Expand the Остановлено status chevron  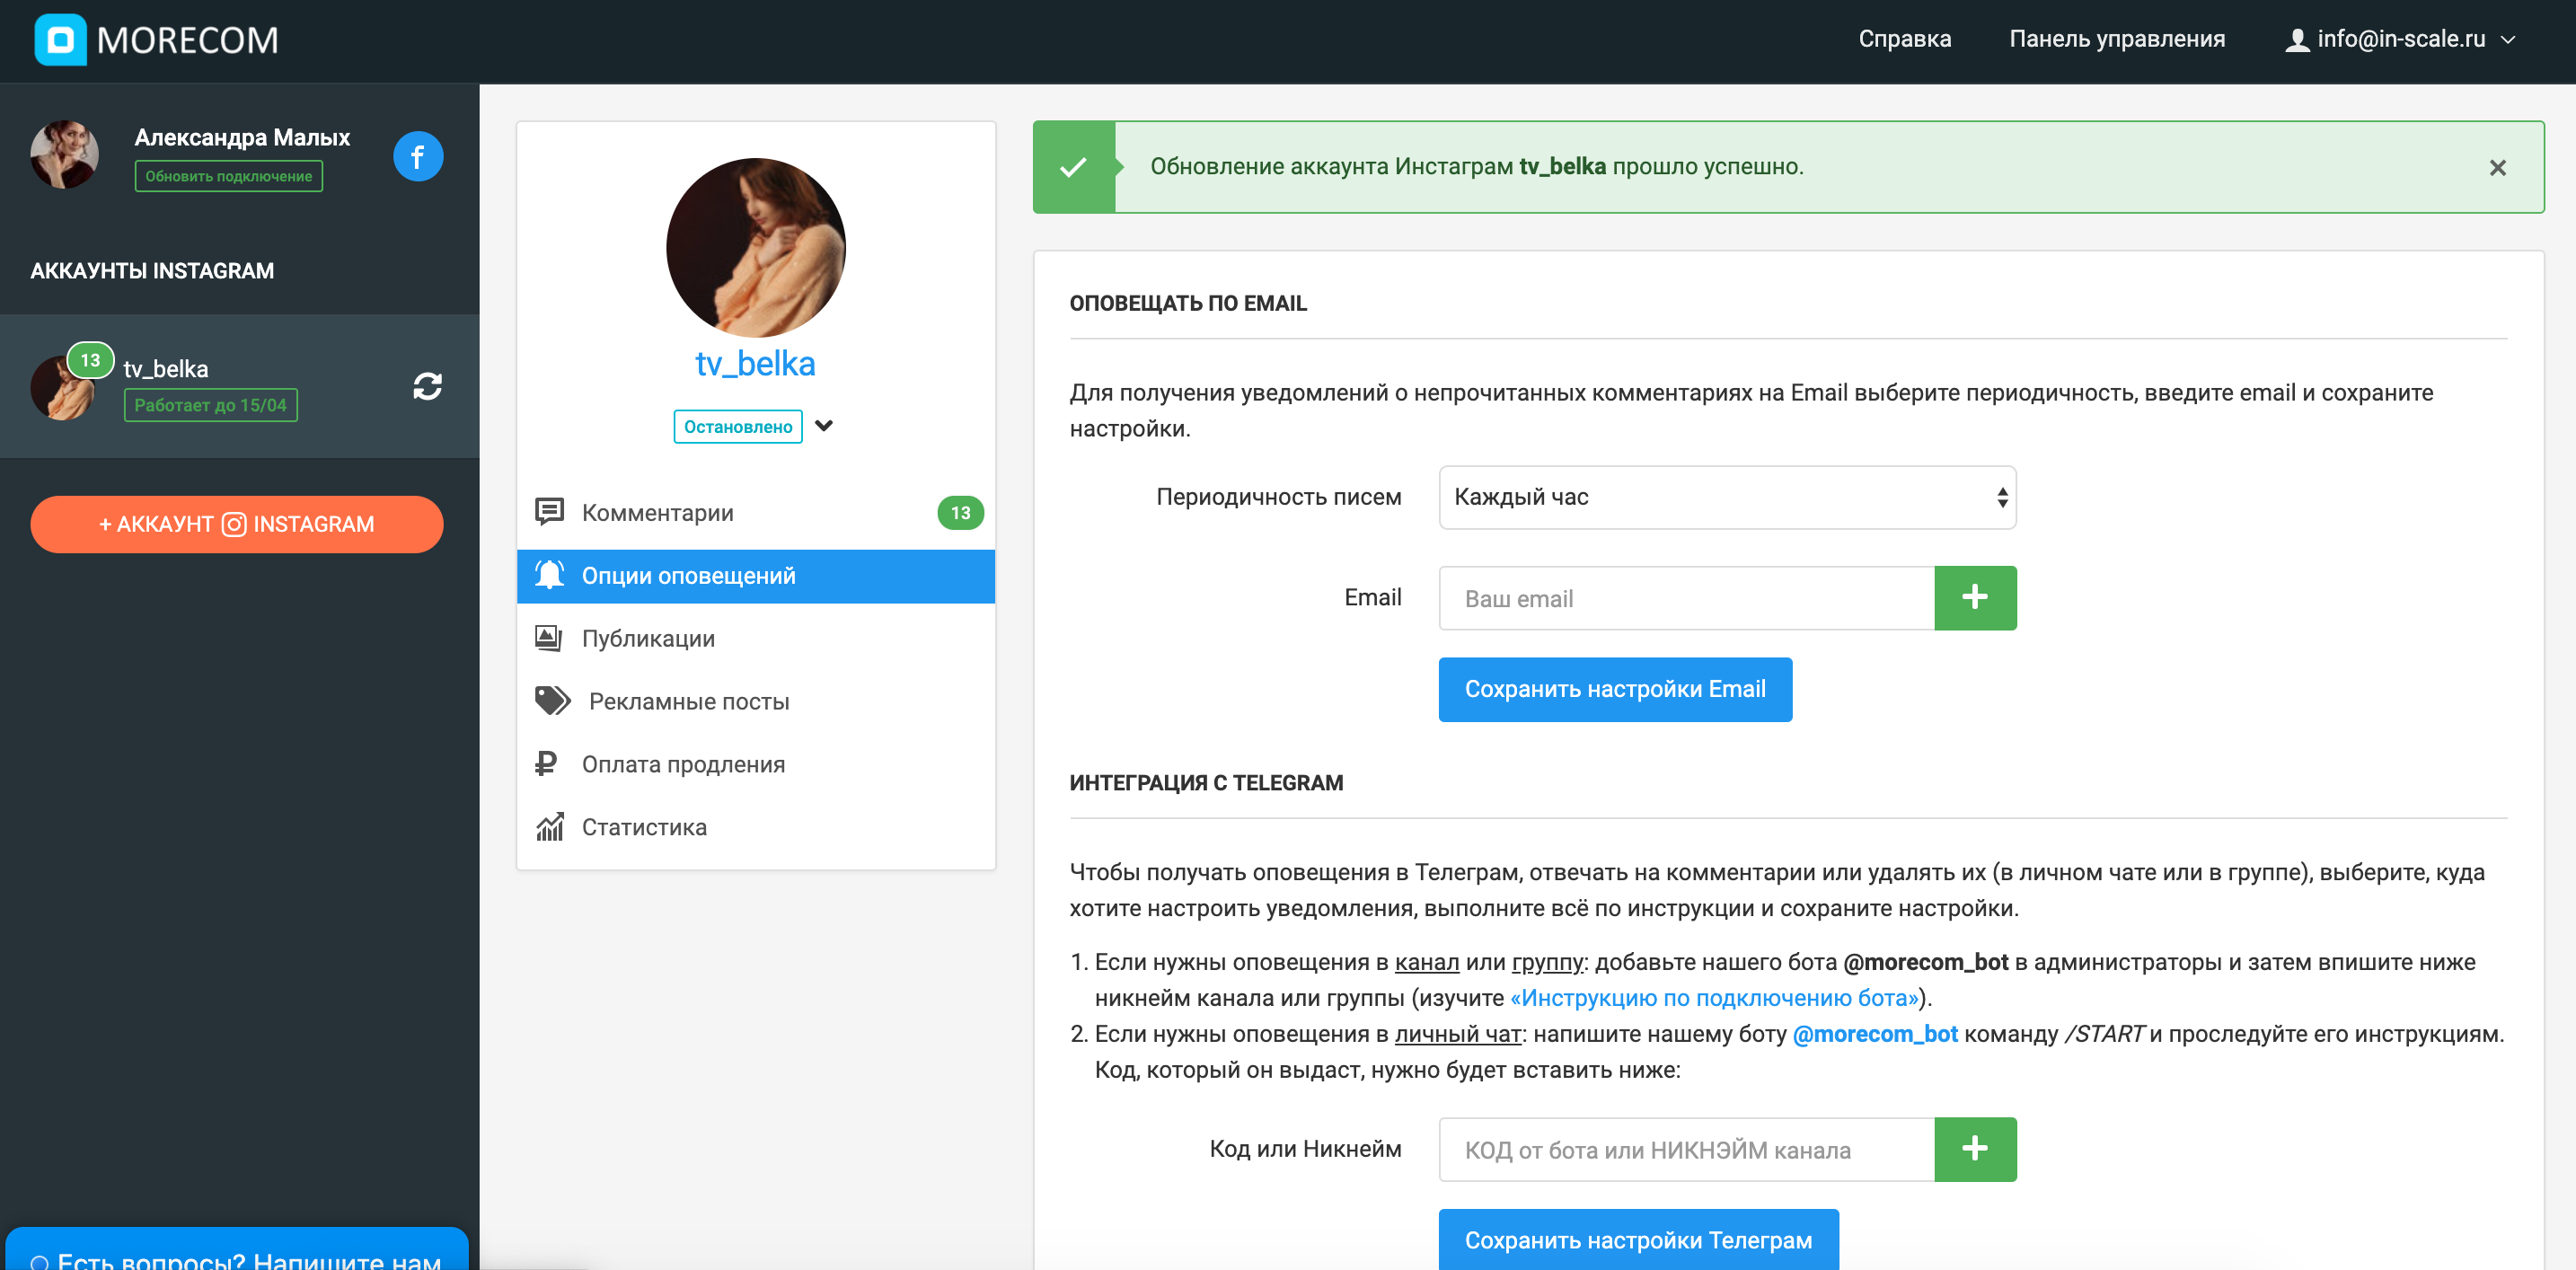(824, 426)
